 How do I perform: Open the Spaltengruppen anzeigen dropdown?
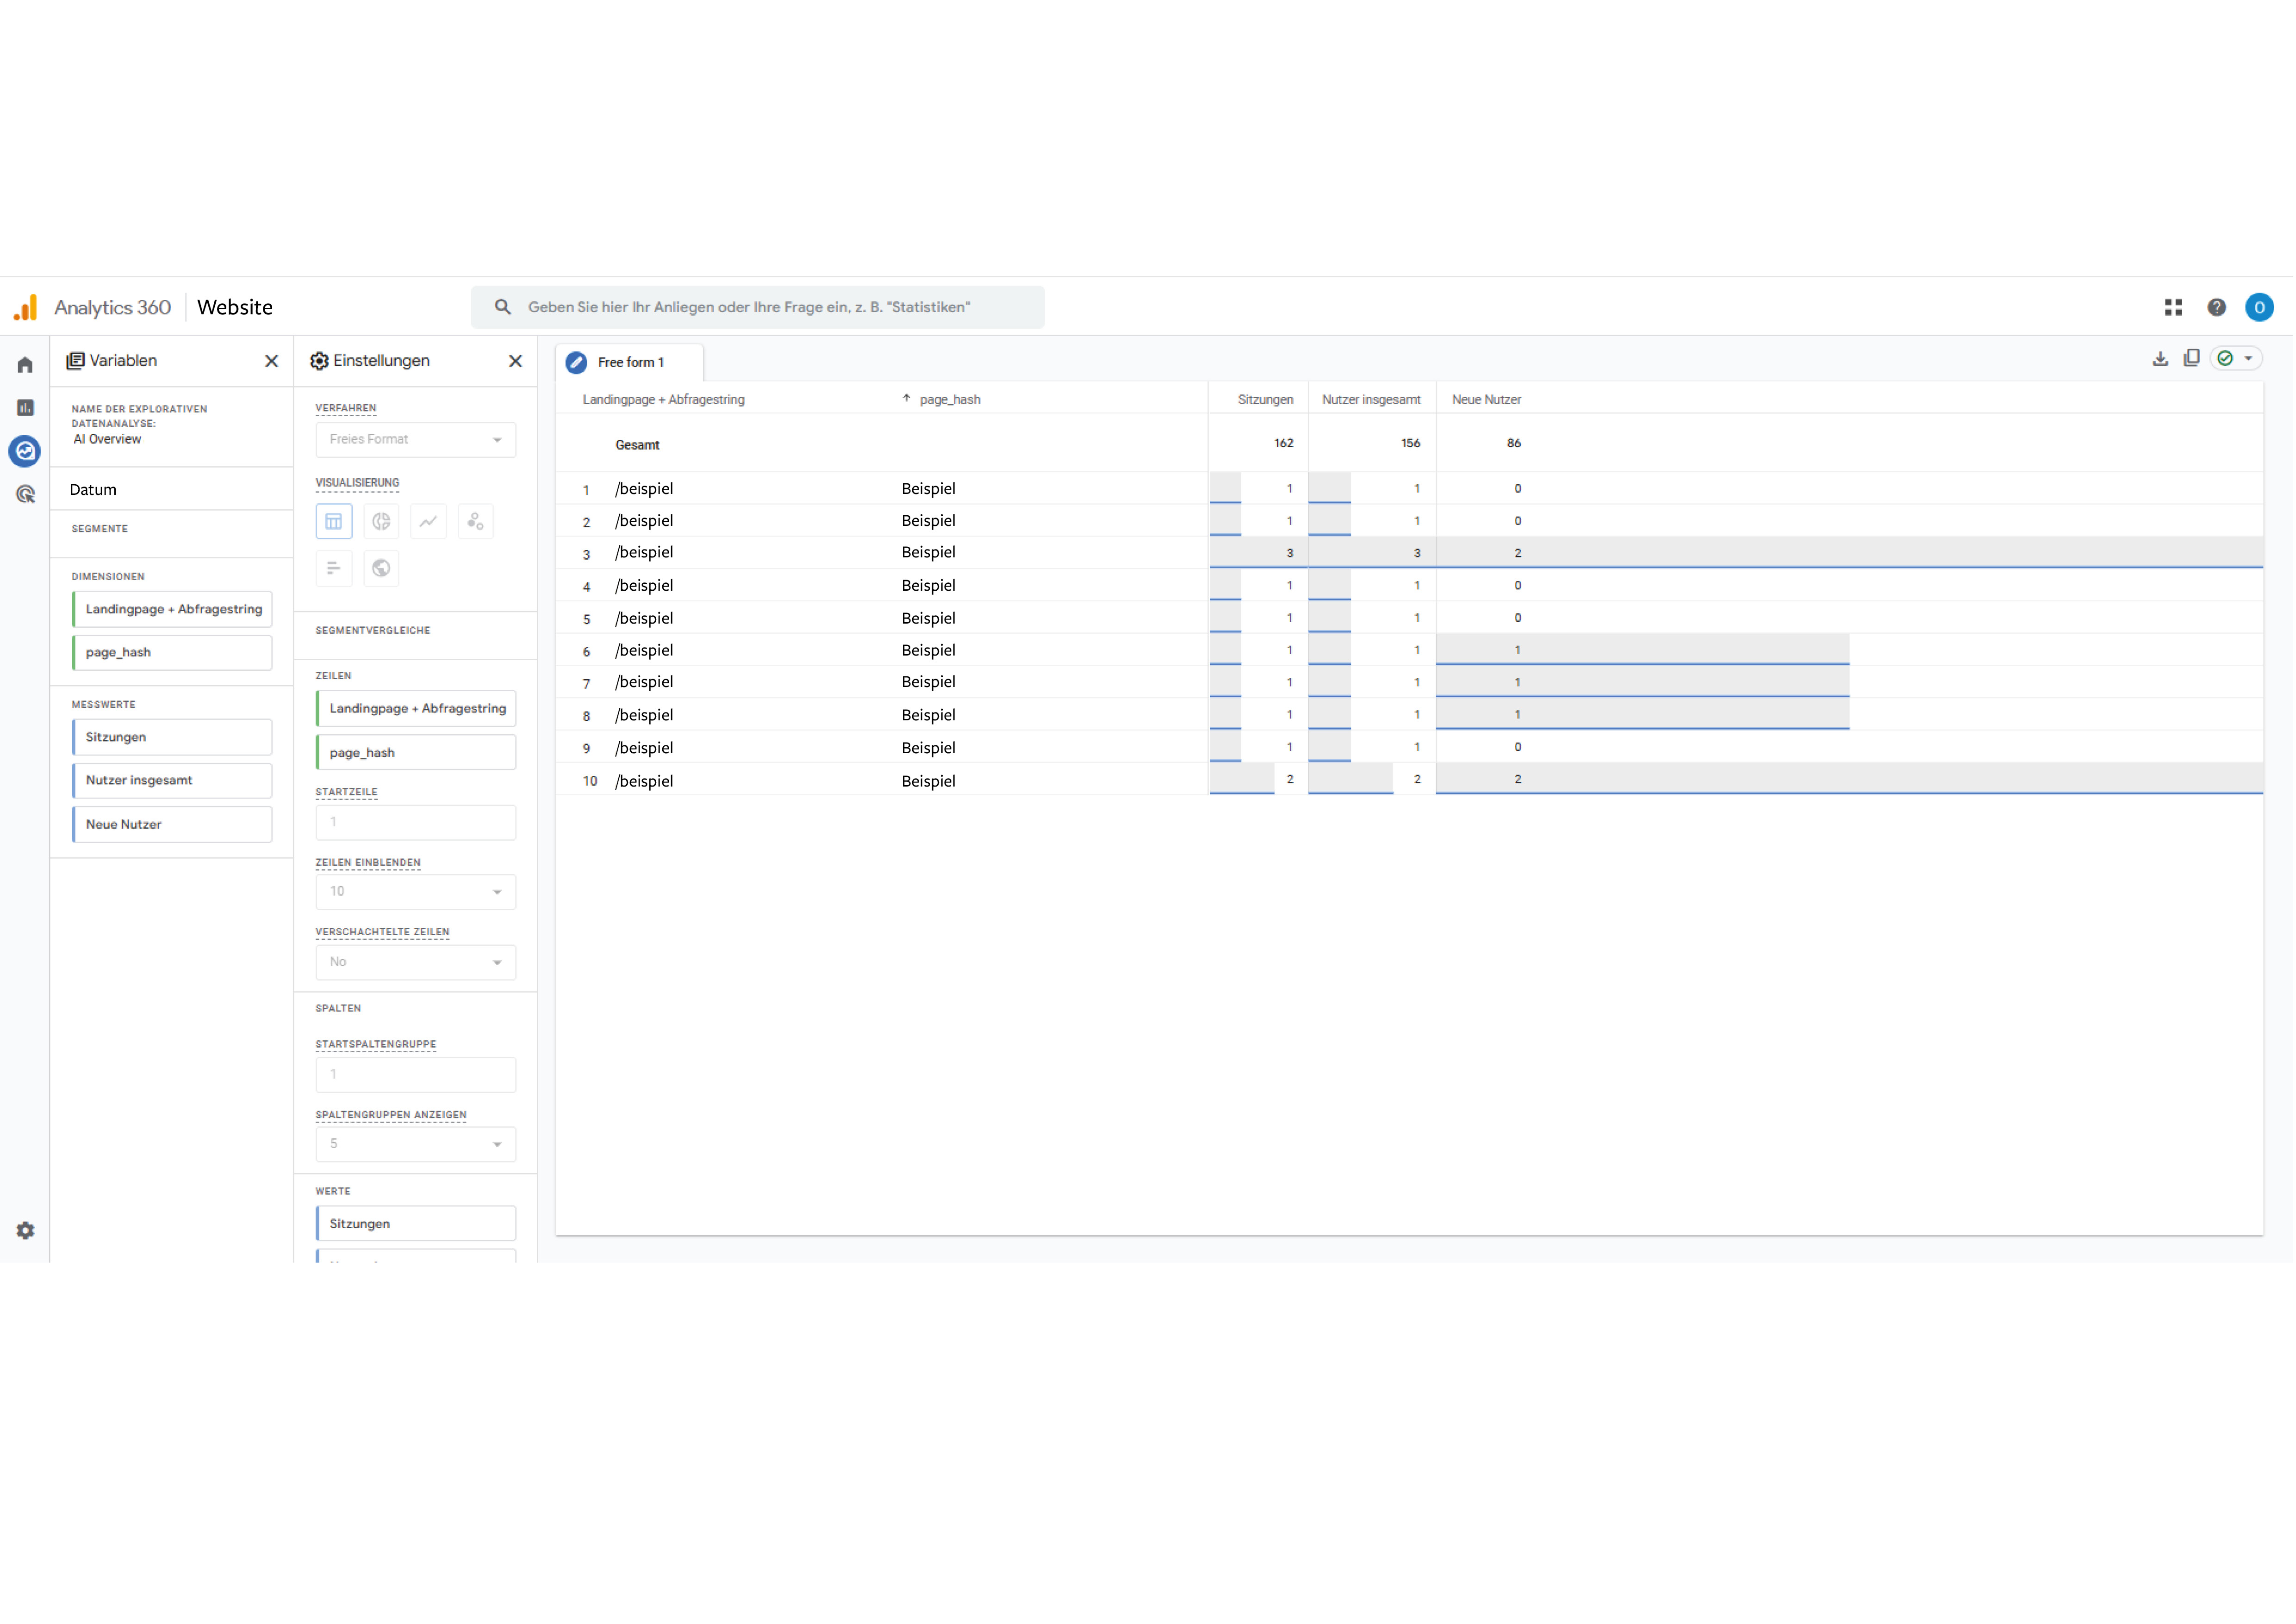pos(415,1143)
